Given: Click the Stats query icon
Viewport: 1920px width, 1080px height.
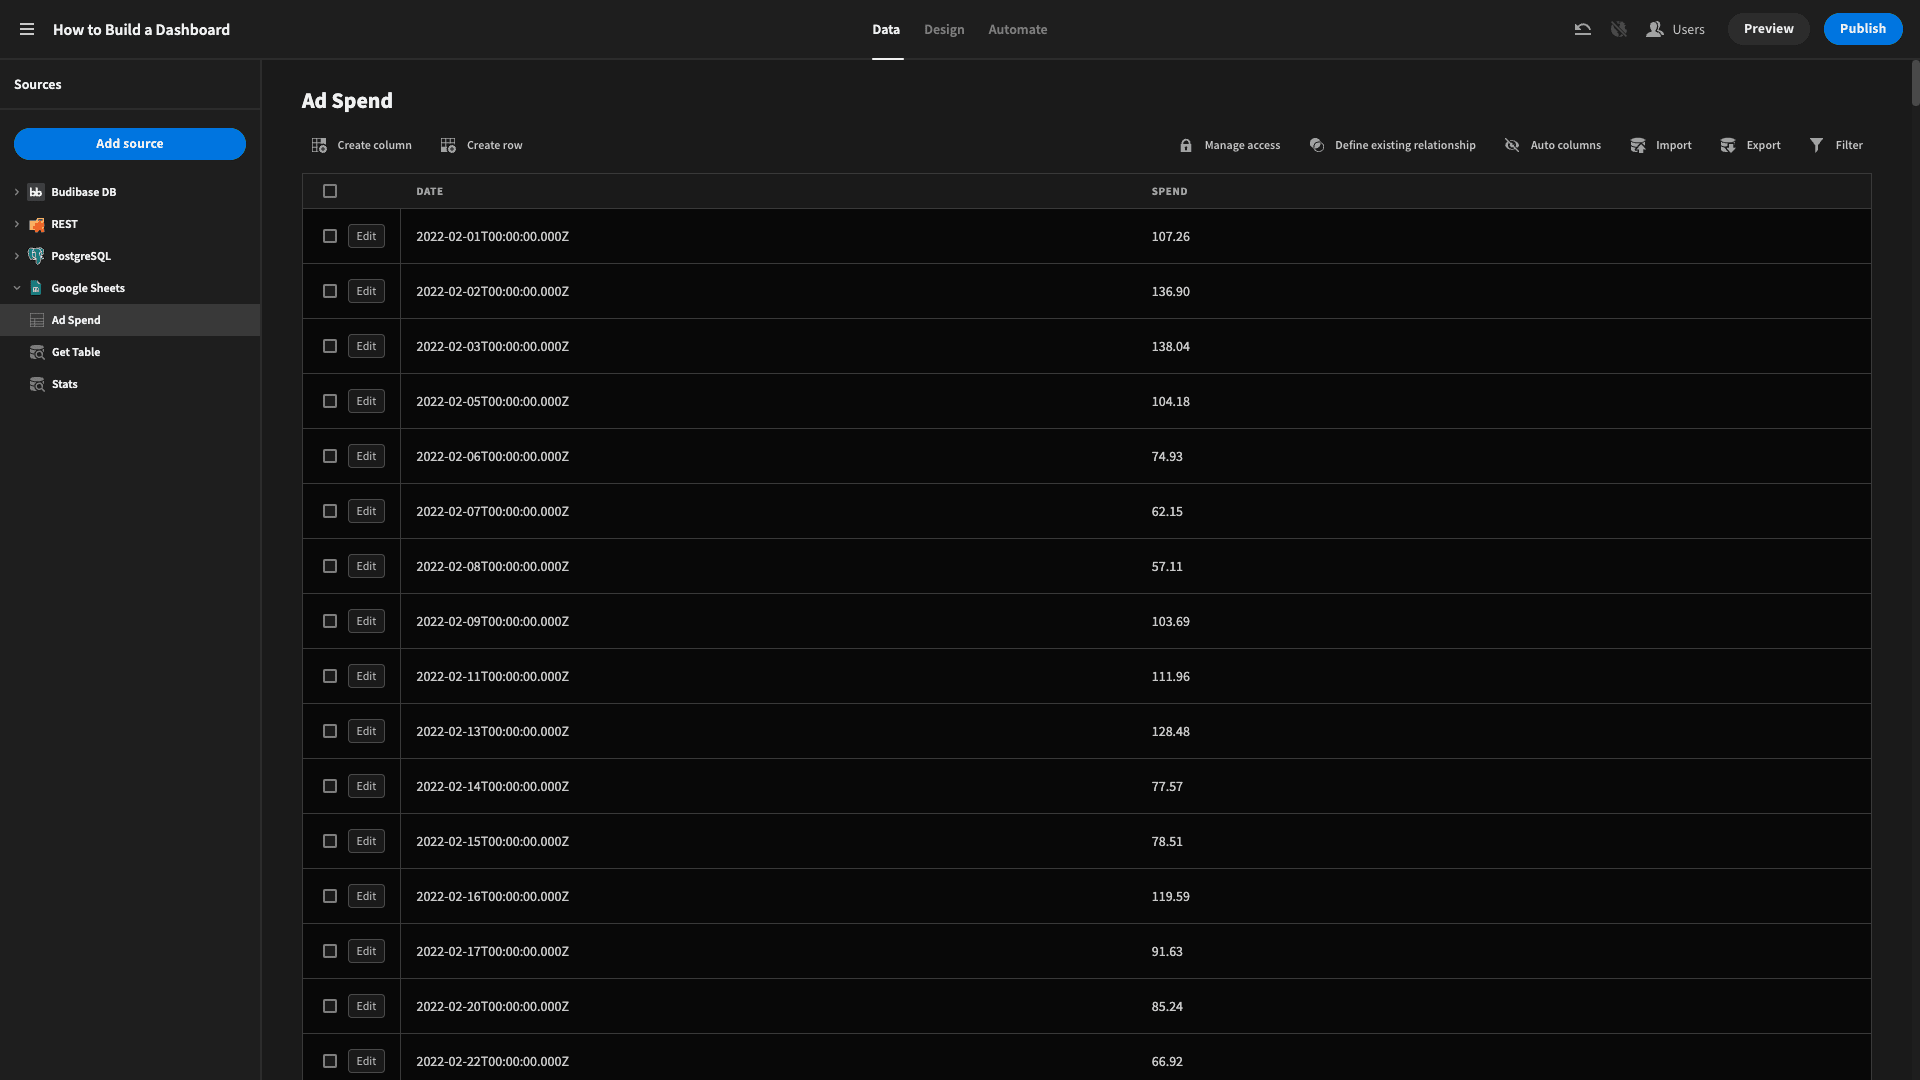Looking at the screenshot, I should [37, 384].
